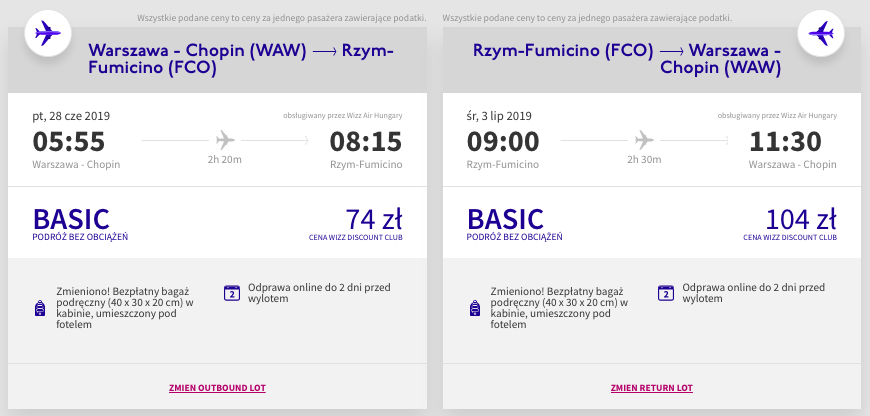Click the outbound cabin baggage backpack icon
Image resolution: width=870 pixels, height=416 pixels.
(x=39, y=308)
